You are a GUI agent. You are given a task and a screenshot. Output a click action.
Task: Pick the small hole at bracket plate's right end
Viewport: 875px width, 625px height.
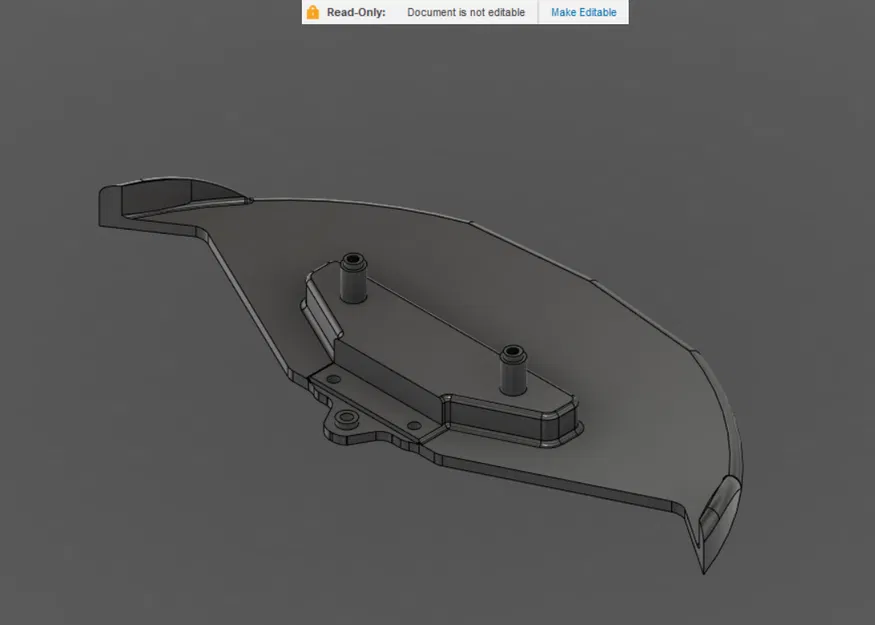click(414, 426)
